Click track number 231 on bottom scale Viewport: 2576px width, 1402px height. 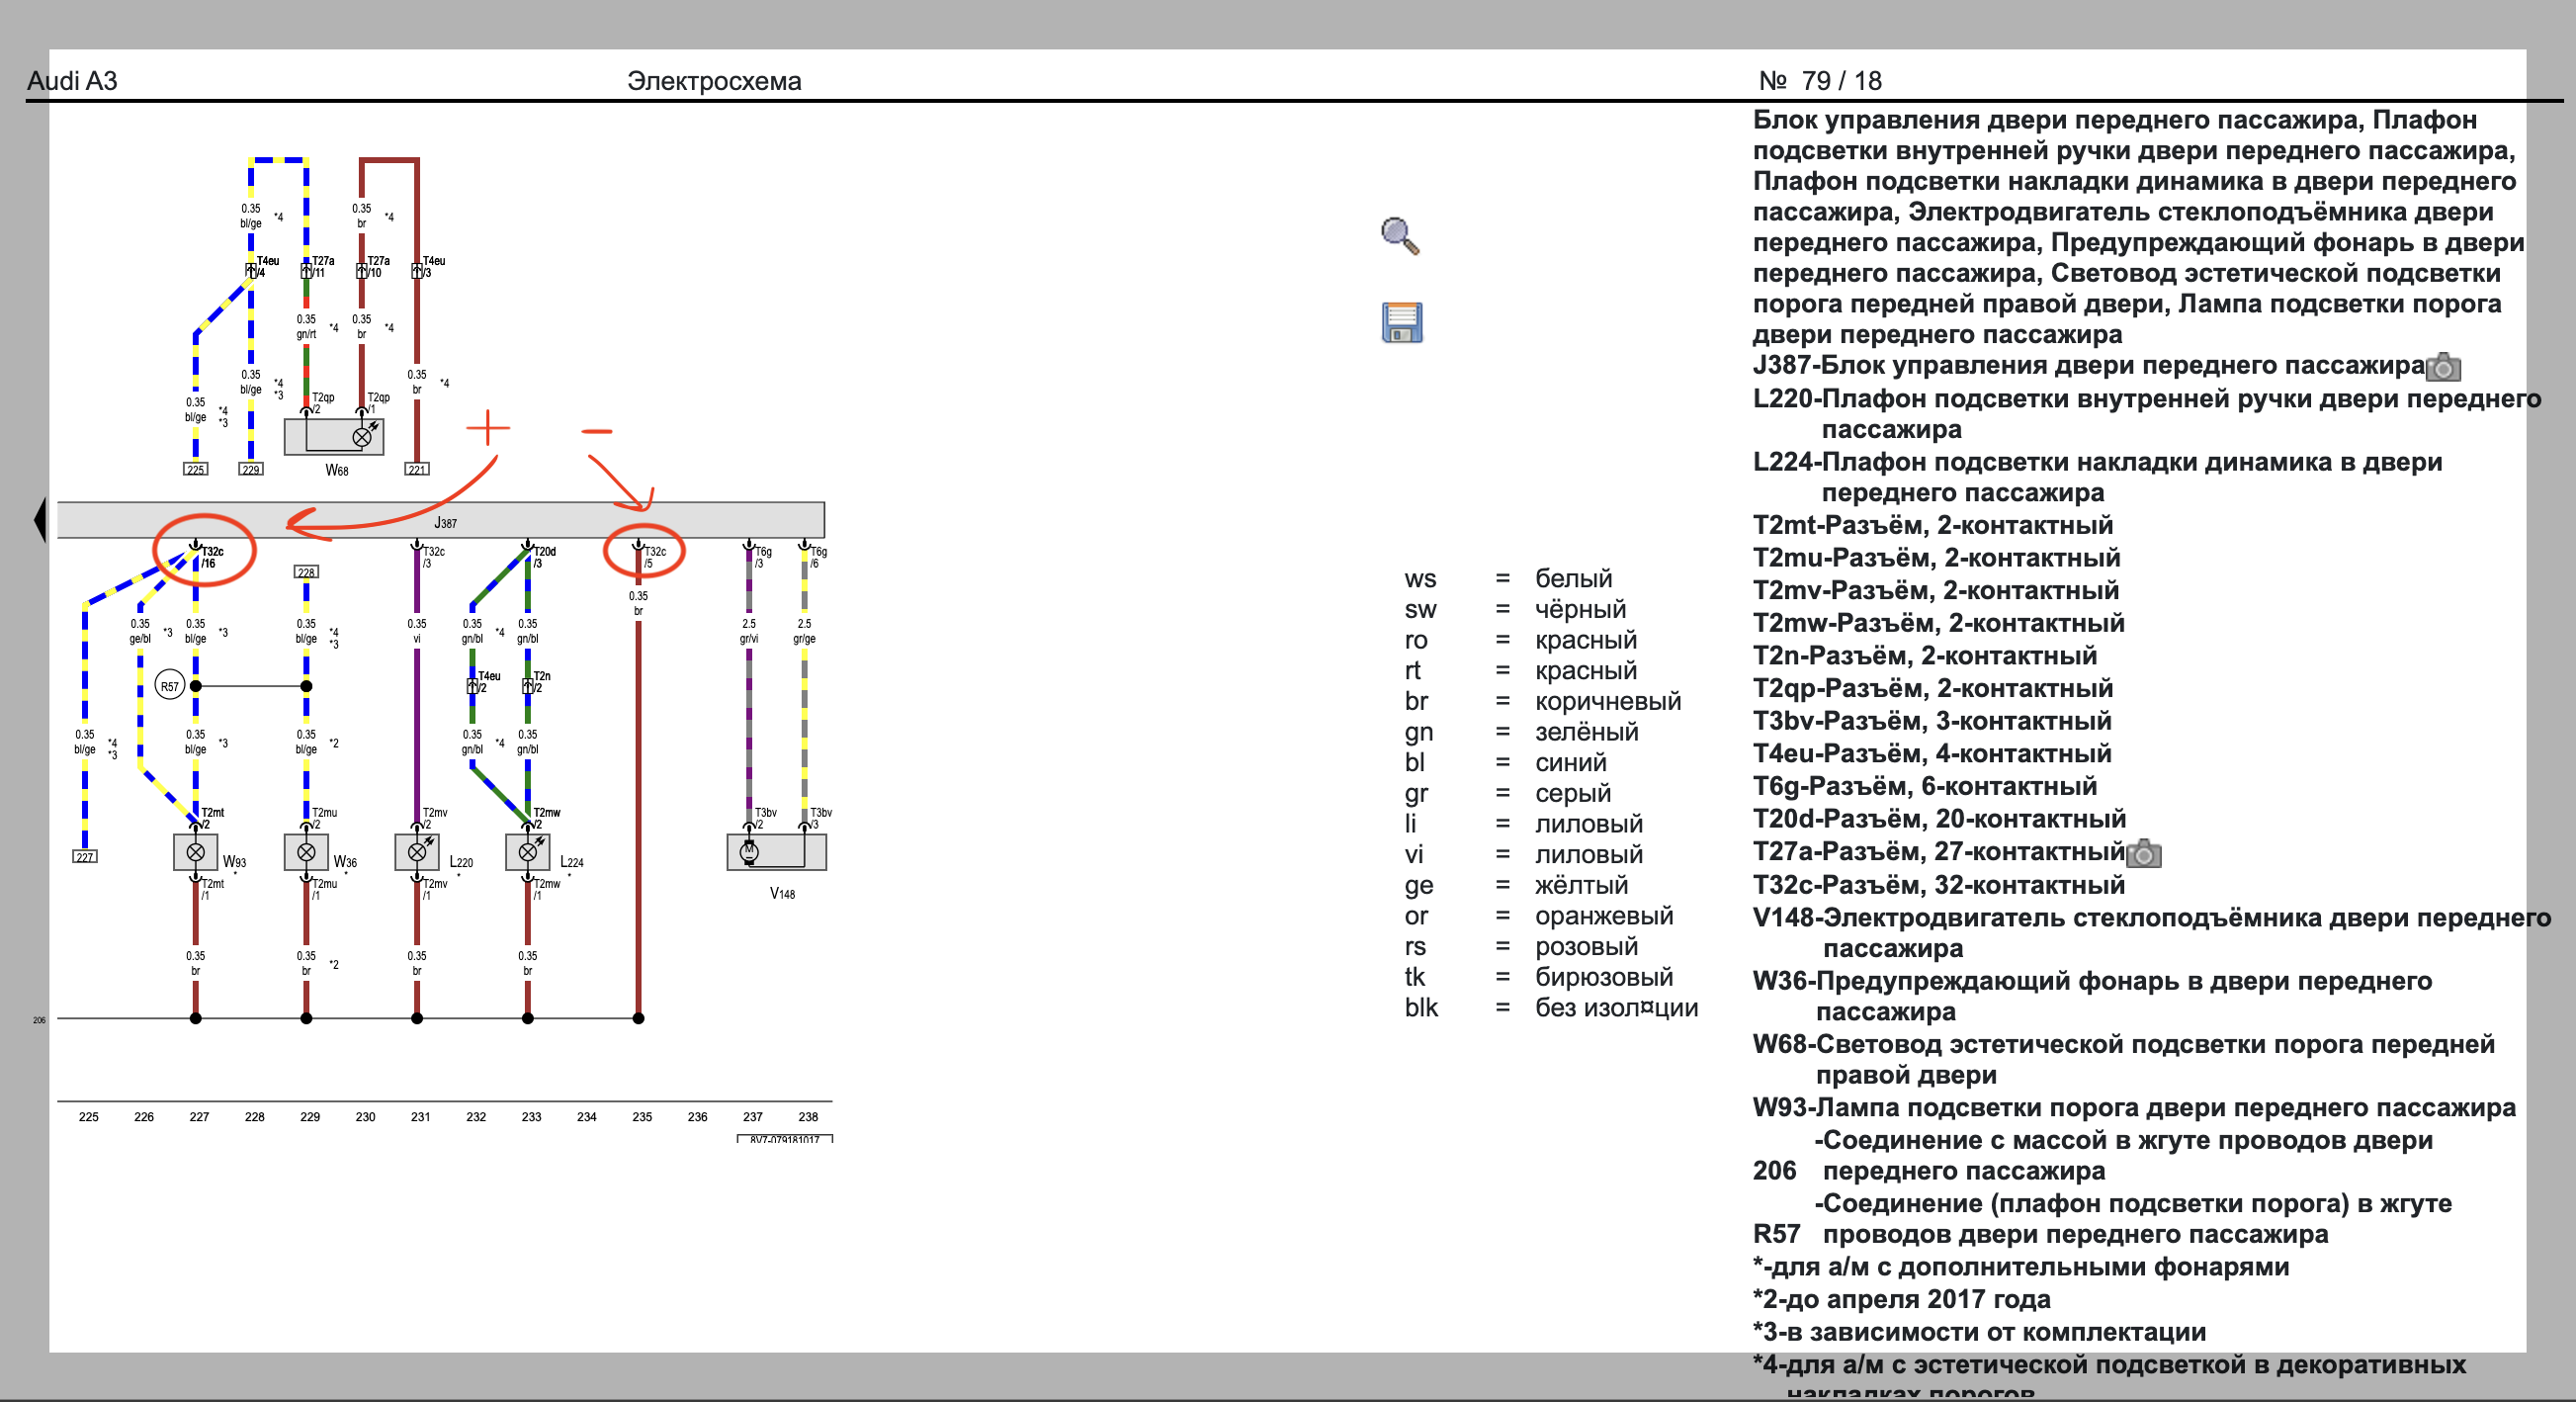pos(421,1117)
